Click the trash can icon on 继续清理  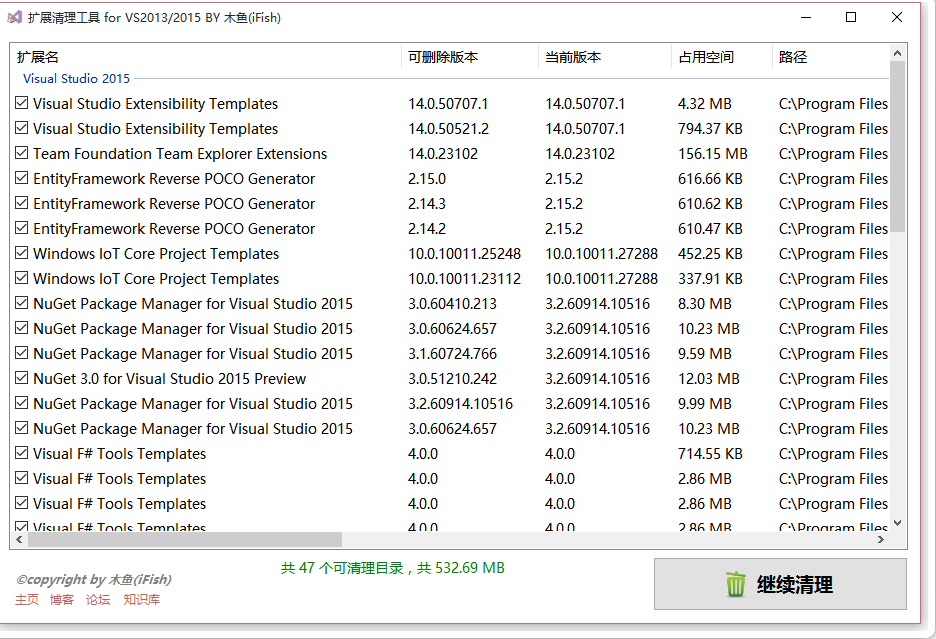[x=735, y=584]
